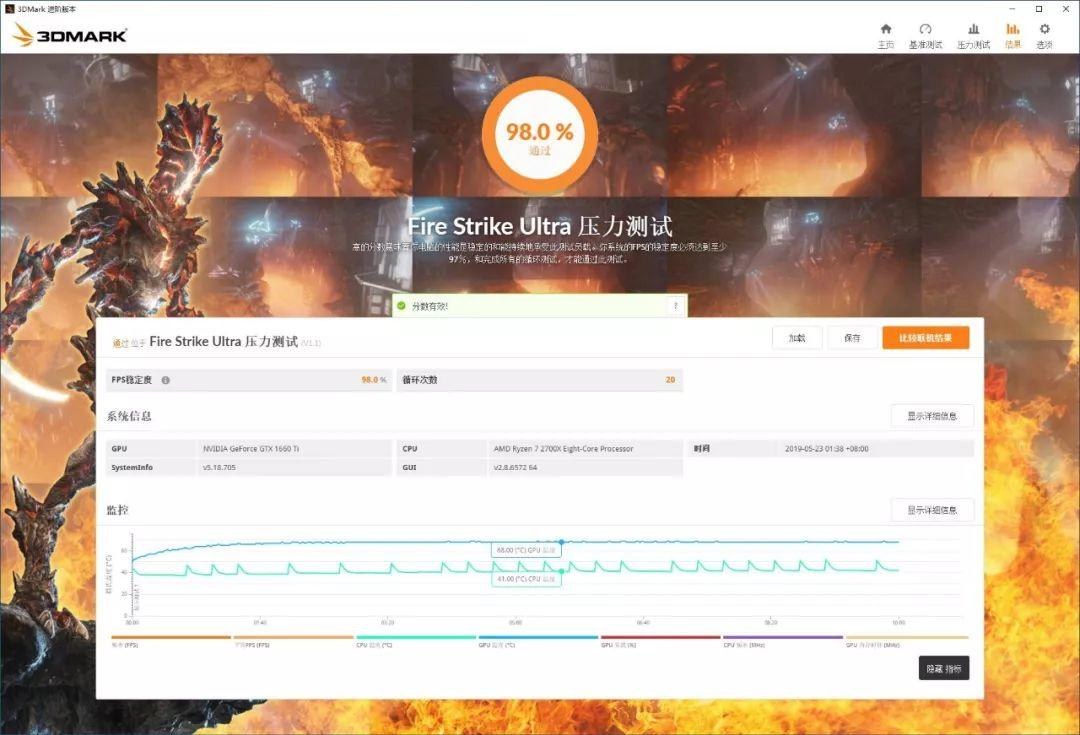The width and height of the screenshot is (1080, 735).
Task: Click the question mark on the 分数有效 banner
Action: click(x=676, y=306)
